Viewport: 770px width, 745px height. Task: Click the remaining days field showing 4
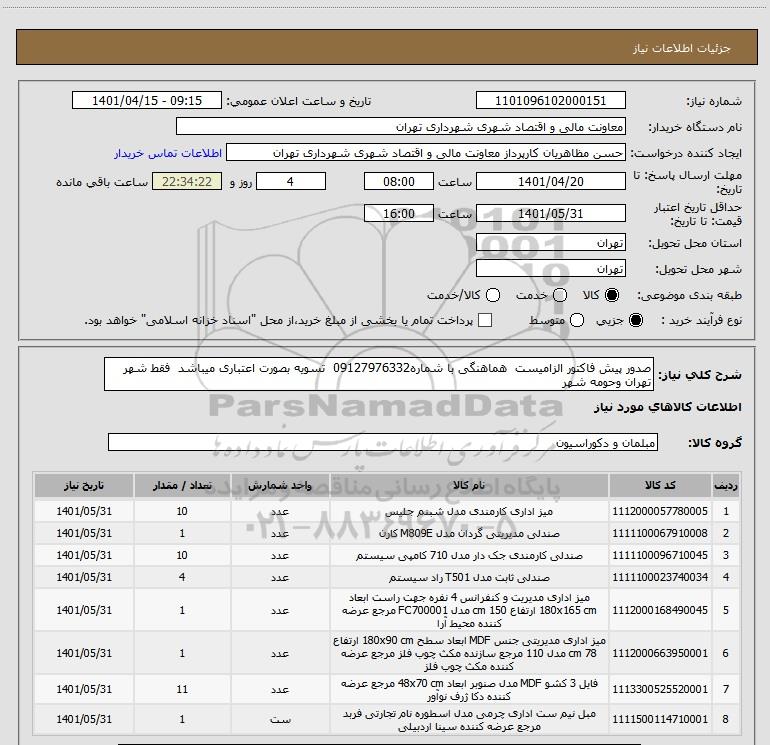click(291, 181)
